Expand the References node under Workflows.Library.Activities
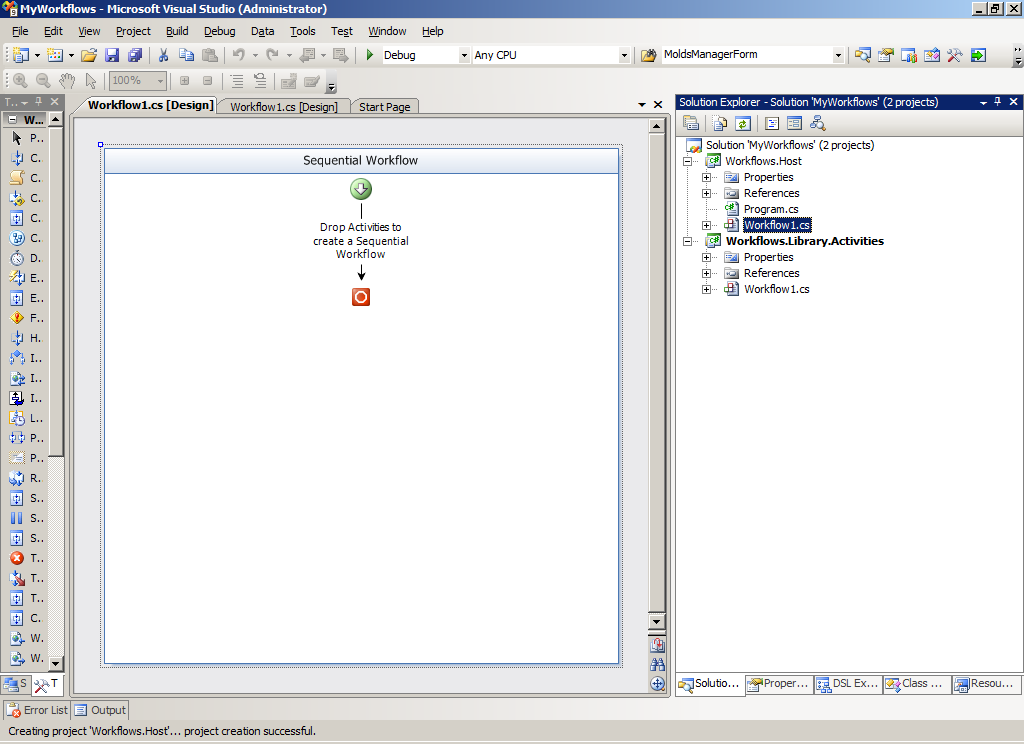This screenshot has height=744, width=1024. [706, 273]
